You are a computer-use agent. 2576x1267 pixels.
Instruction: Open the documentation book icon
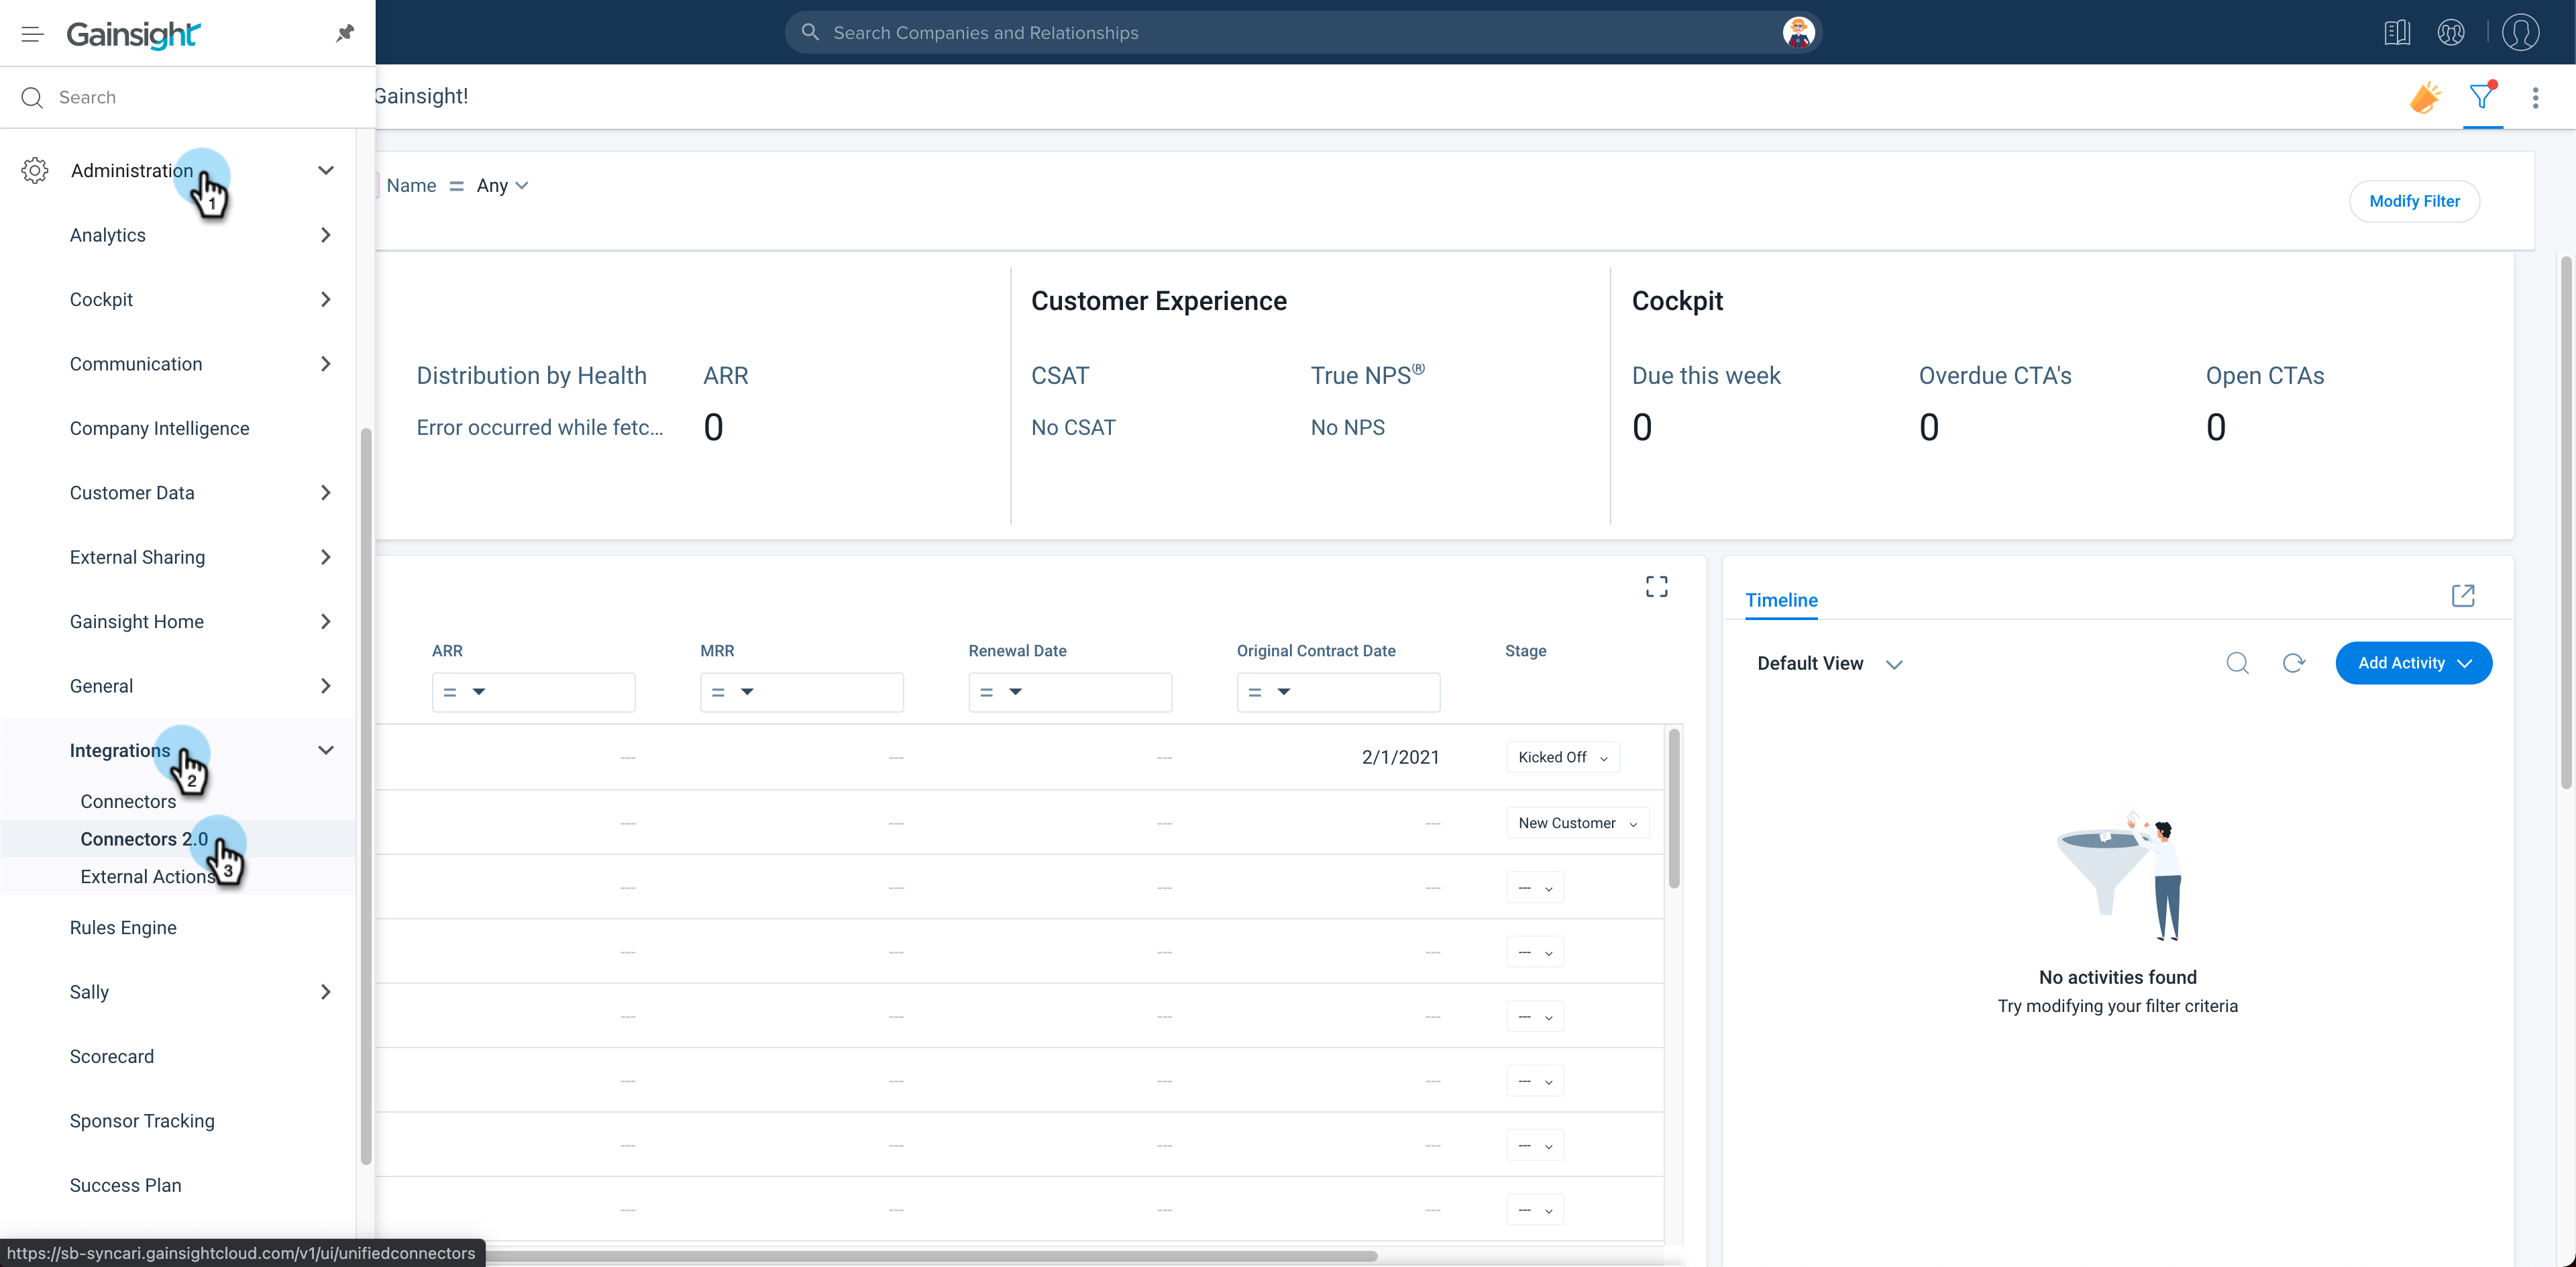click(2397, 32)
